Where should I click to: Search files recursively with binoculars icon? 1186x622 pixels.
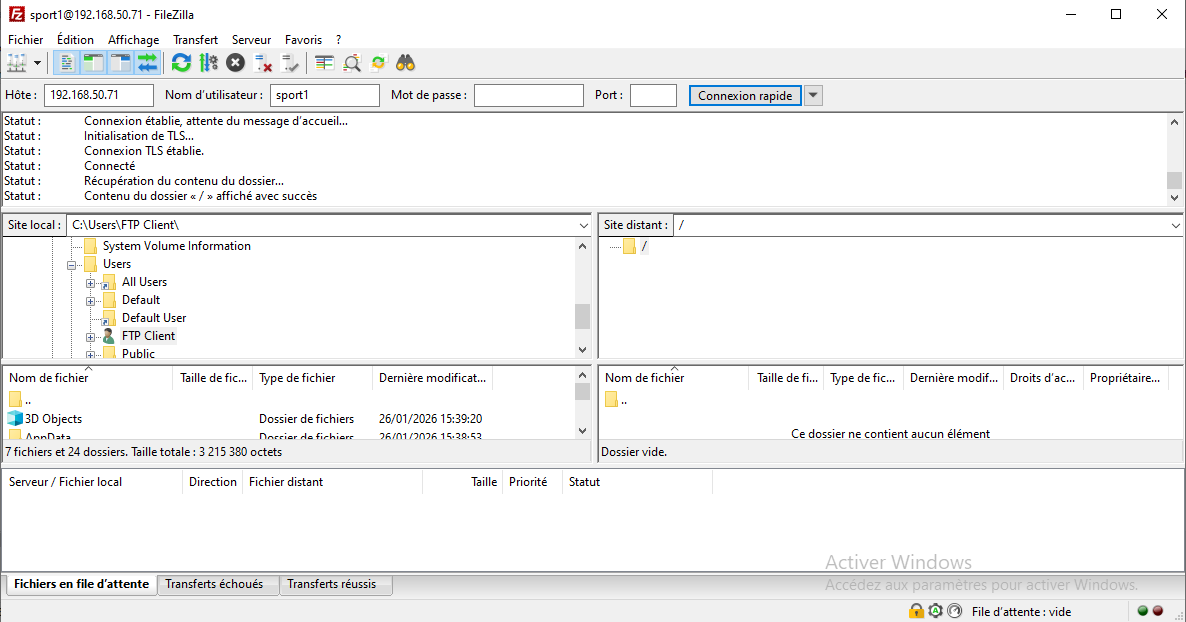tap(406, 64)
